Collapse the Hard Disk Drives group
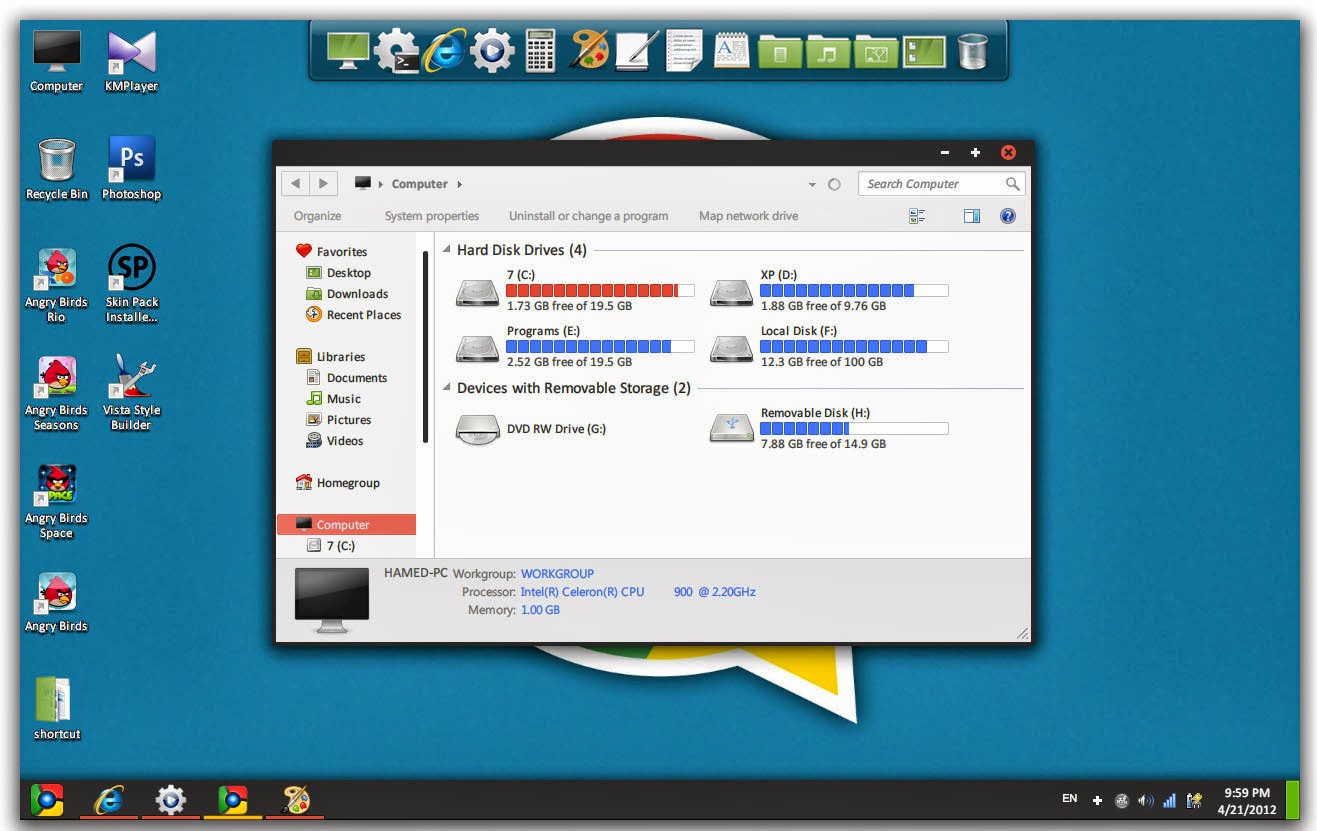1317x831 pixels. (447, 250)
